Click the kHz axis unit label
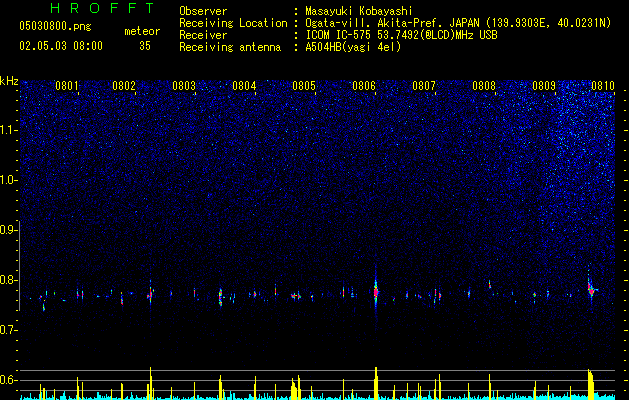The width and height of the screenshot is (629, 400). (9, 81)
